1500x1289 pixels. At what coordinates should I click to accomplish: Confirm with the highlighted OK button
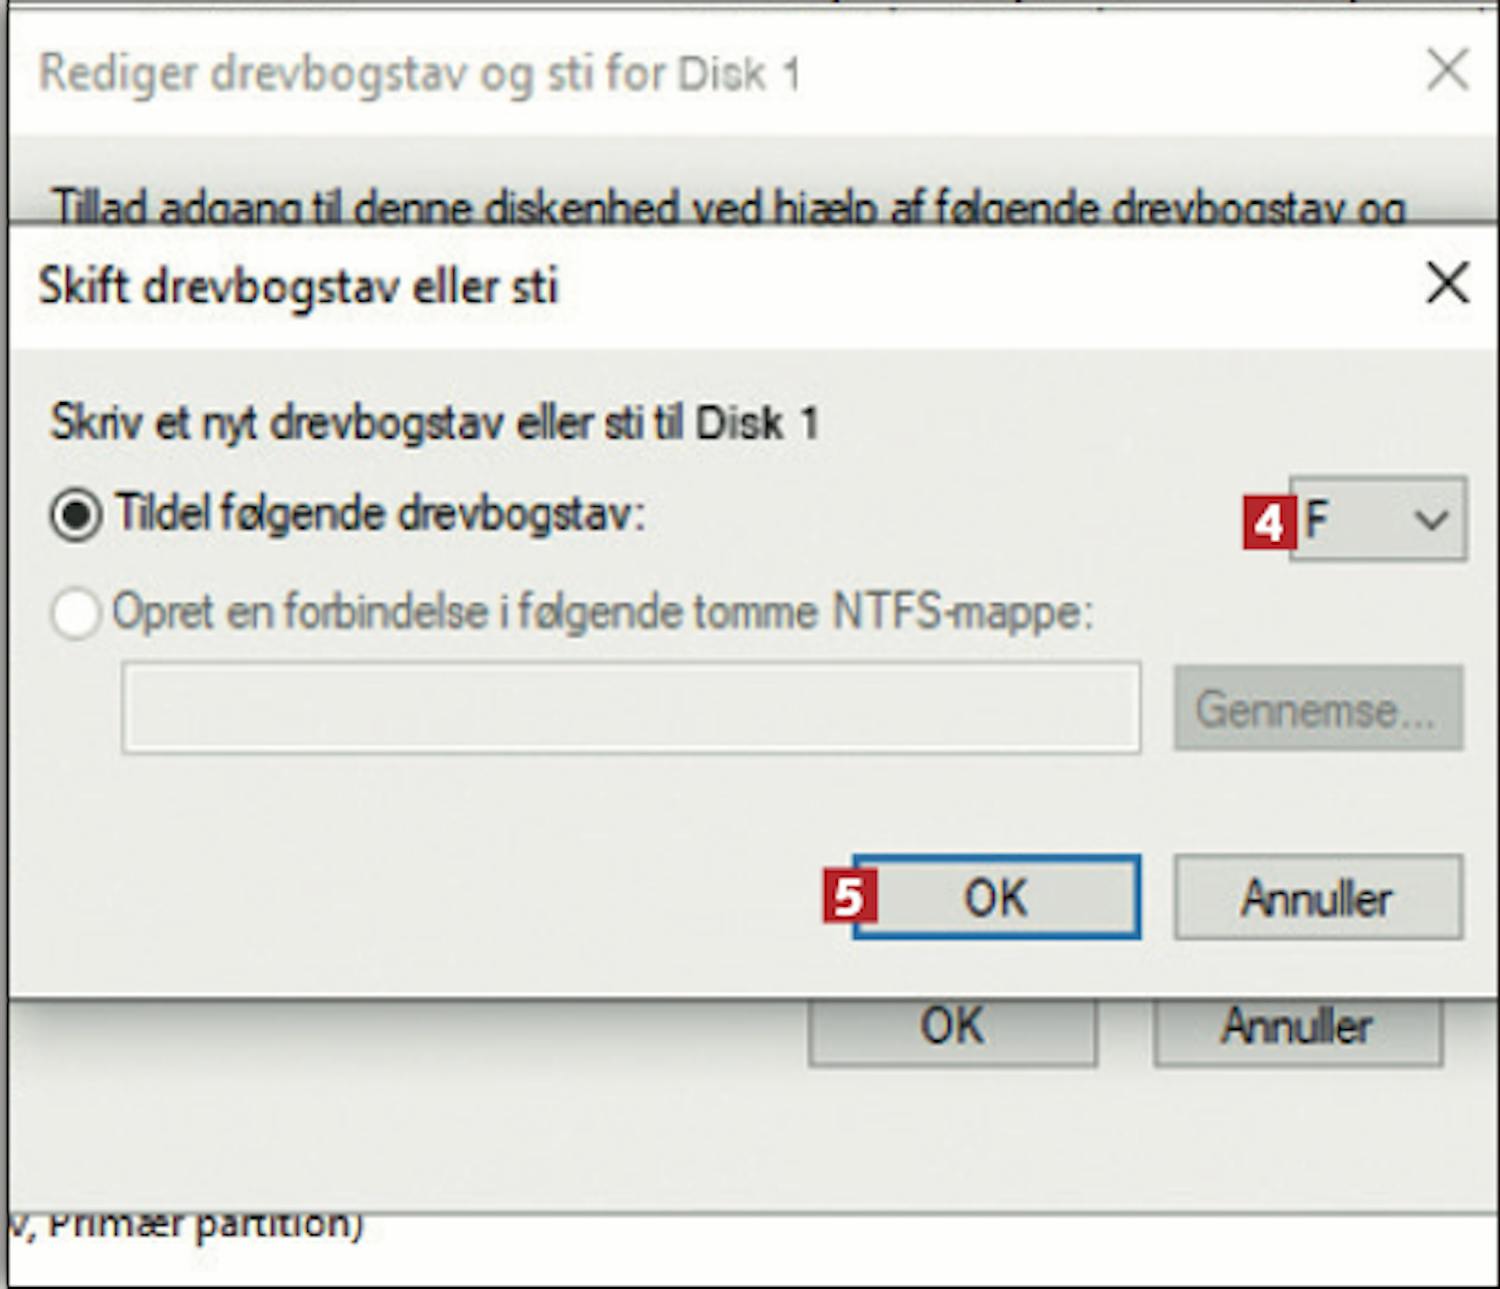[x=996, y=897]
